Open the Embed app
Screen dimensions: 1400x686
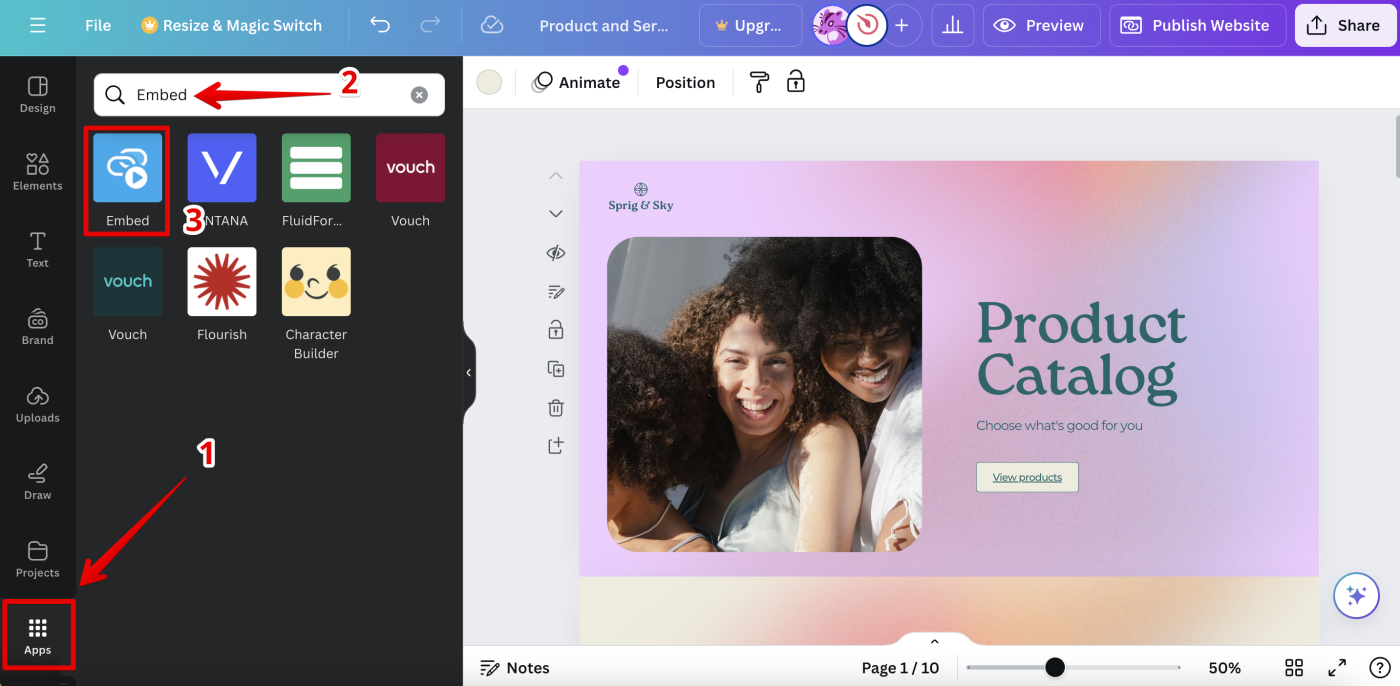pos(128,168)
